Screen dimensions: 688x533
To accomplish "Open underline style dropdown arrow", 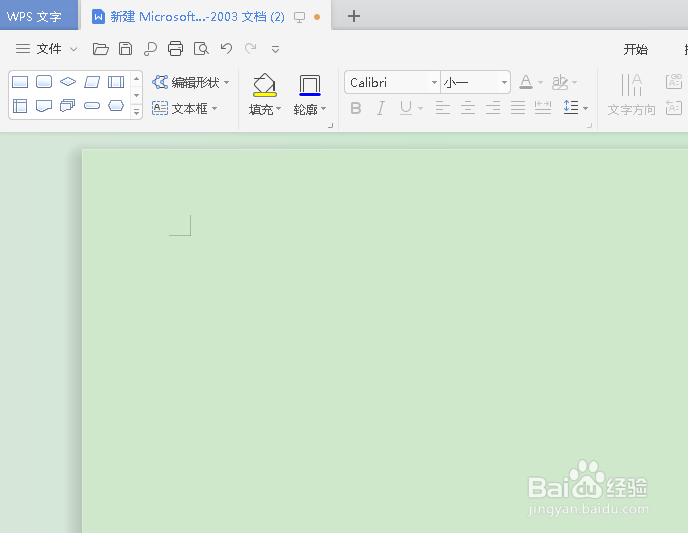I will [420, 108].
